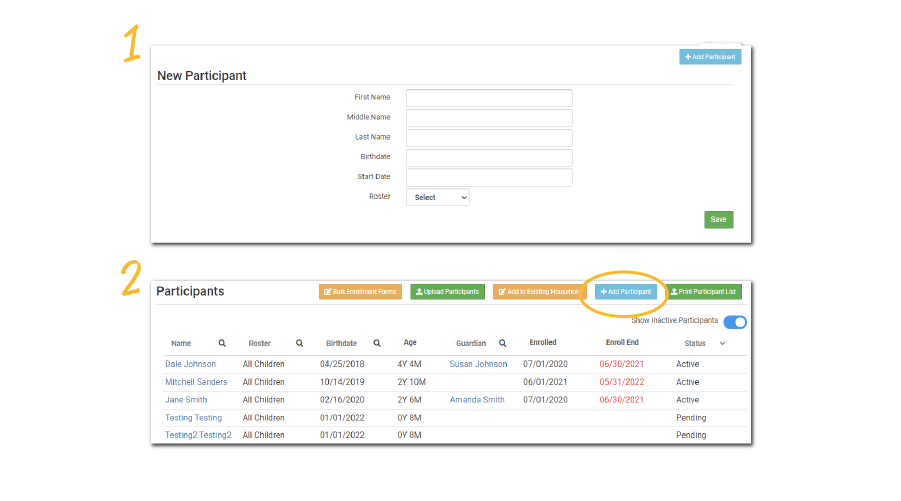Screen dimensions: 901x501
Task: Click into the First Name field
Action: click(x=489, y=98)
